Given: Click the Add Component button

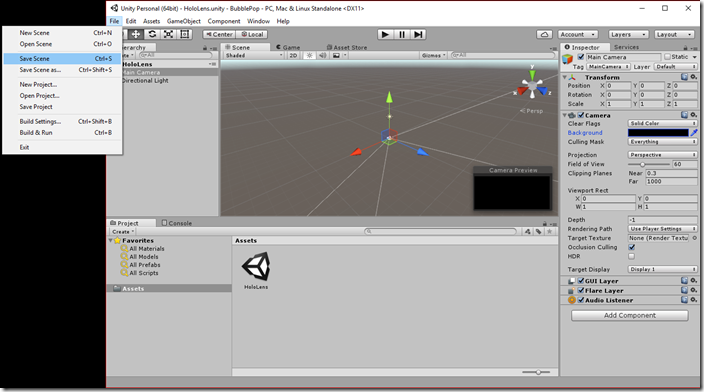Looking at the screenshot, I should click(x=629, y=315).
